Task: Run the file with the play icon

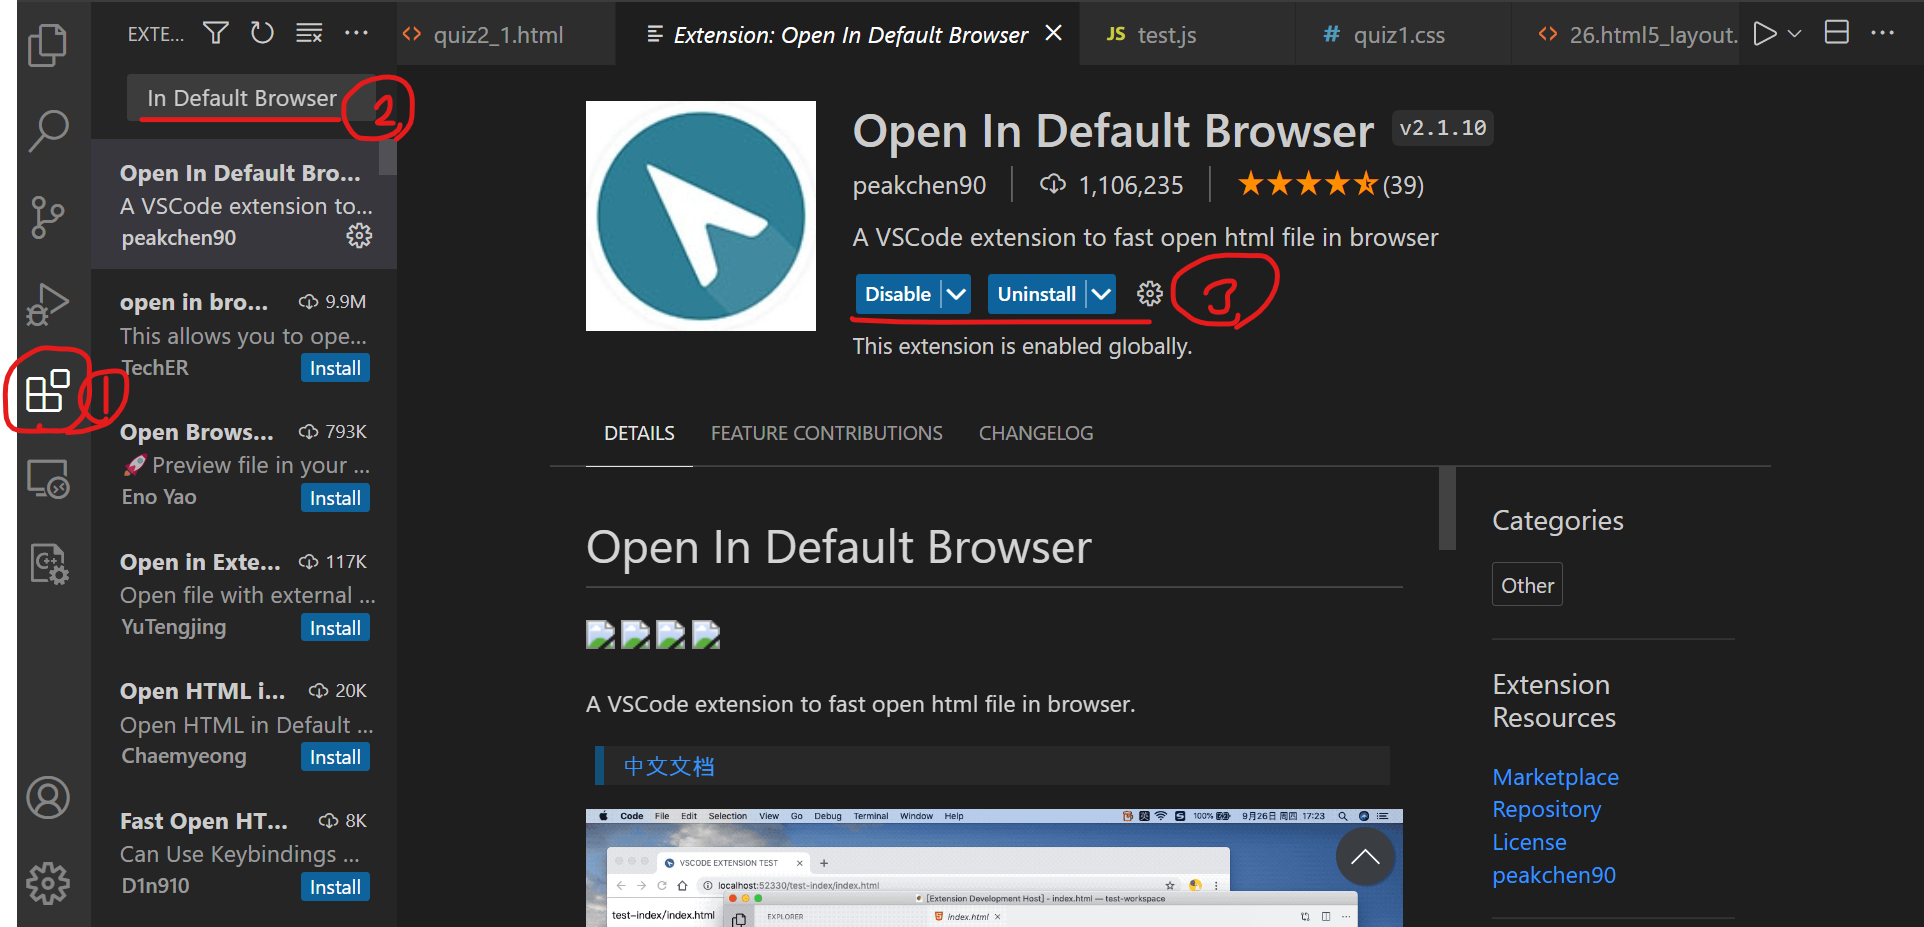Action: coord(1765,34)
